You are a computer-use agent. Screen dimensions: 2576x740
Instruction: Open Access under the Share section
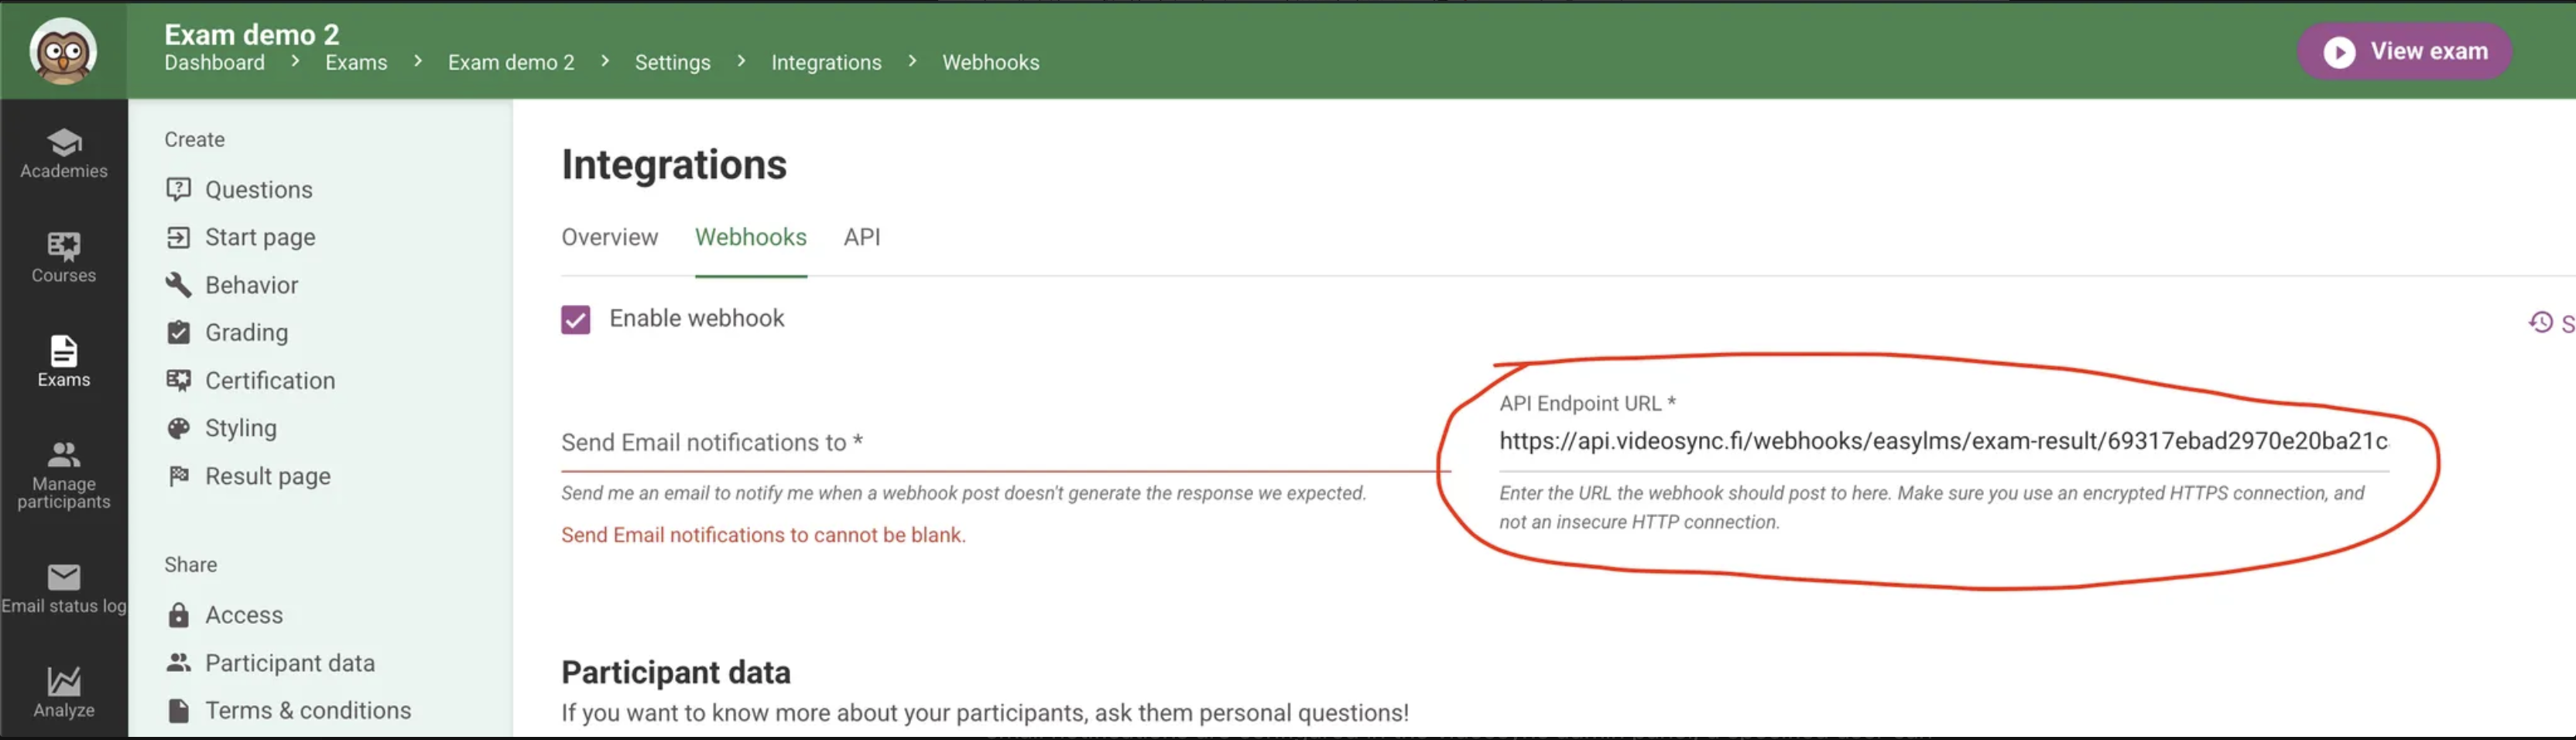[x=243, y=615]
